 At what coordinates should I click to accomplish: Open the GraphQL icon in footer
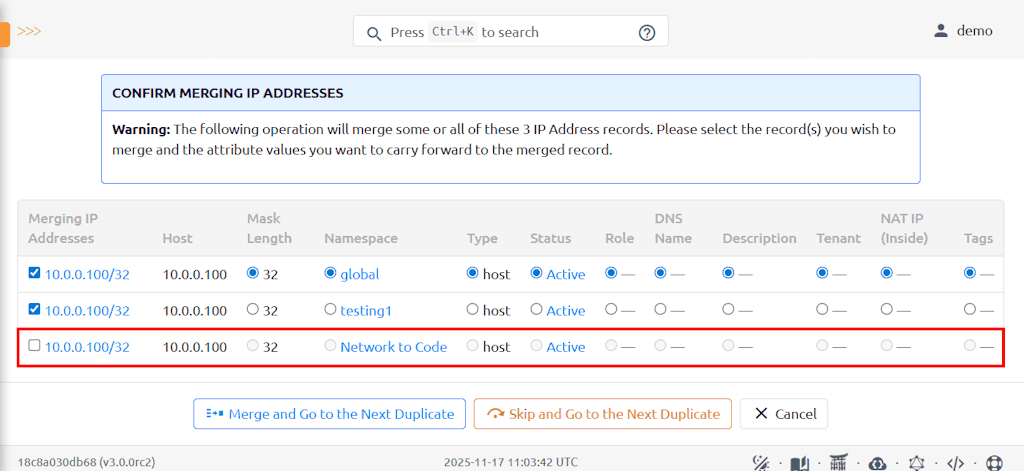(x=917, y=463)
